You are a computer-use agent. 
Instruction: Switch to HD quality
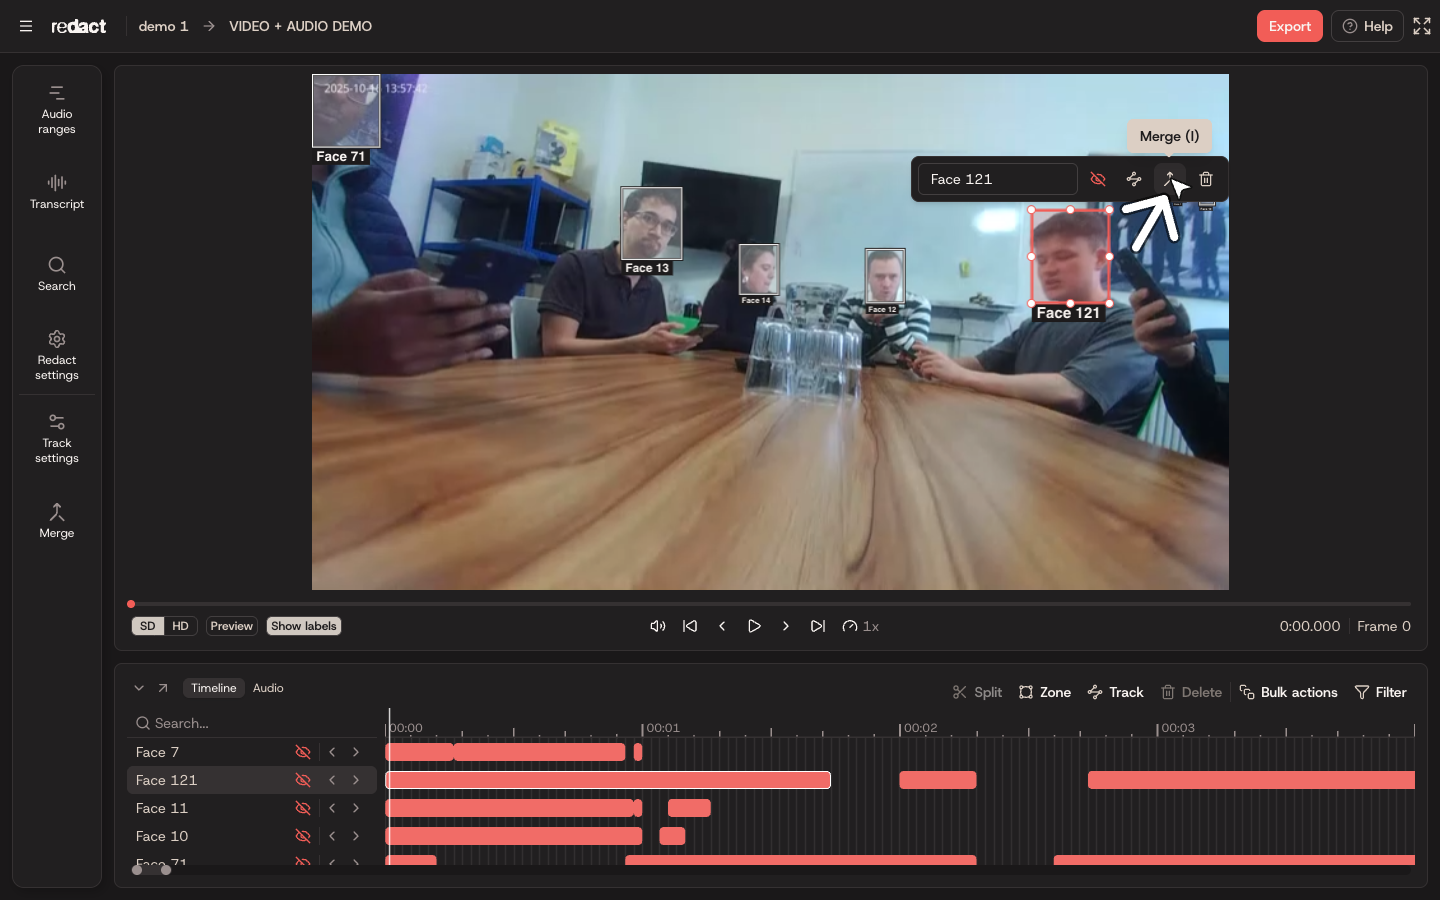click(180, 626)
